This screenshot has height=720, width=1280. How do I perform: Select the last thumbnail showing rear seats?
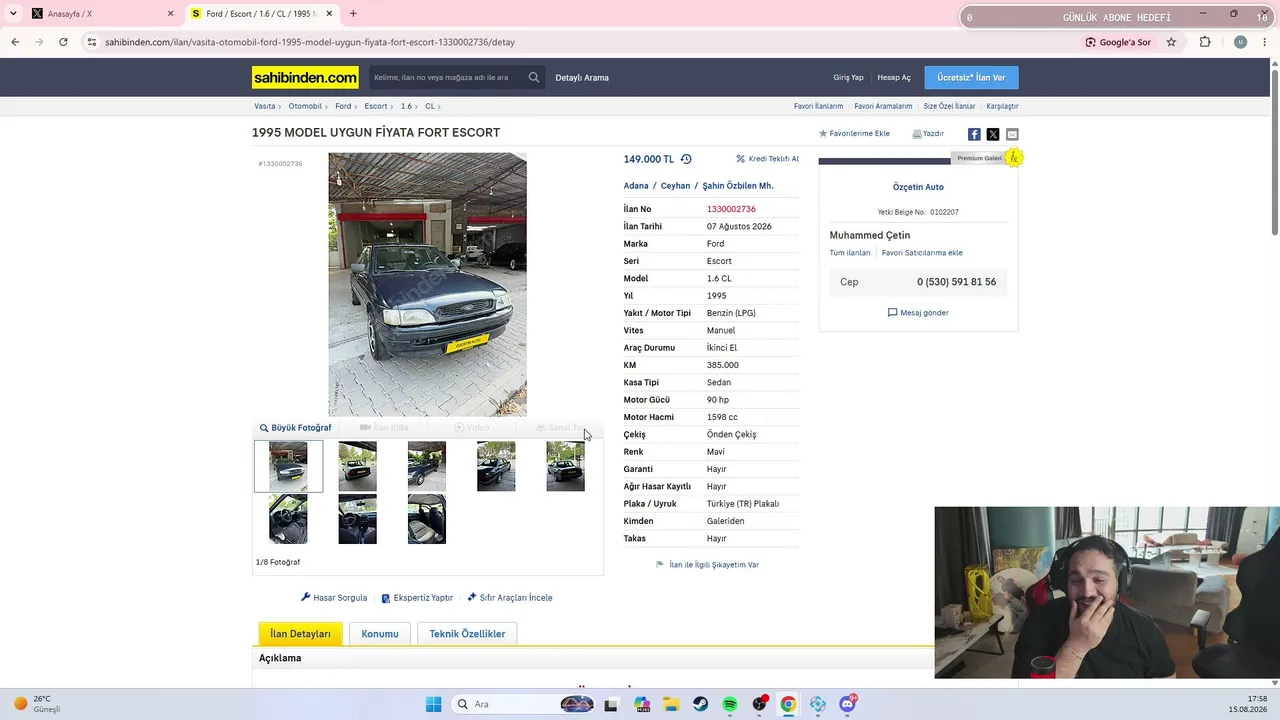(426, 519)
